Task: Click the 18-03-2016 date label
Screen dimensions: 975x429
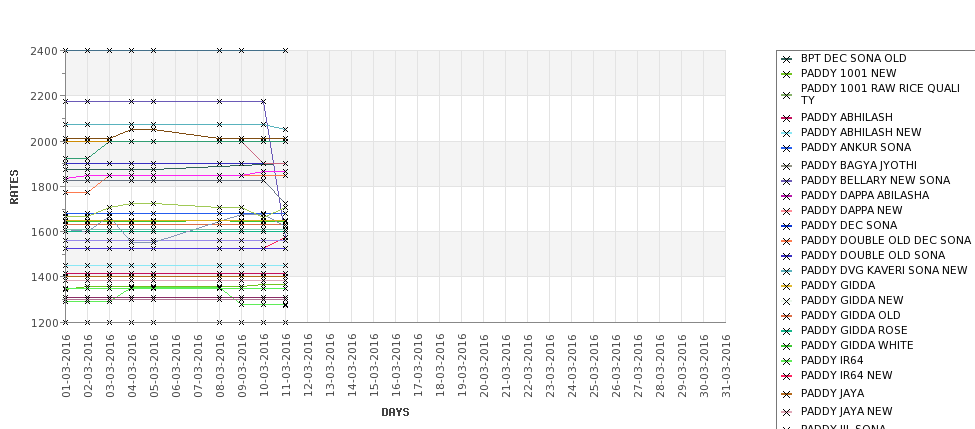Action: pos(440,366)
